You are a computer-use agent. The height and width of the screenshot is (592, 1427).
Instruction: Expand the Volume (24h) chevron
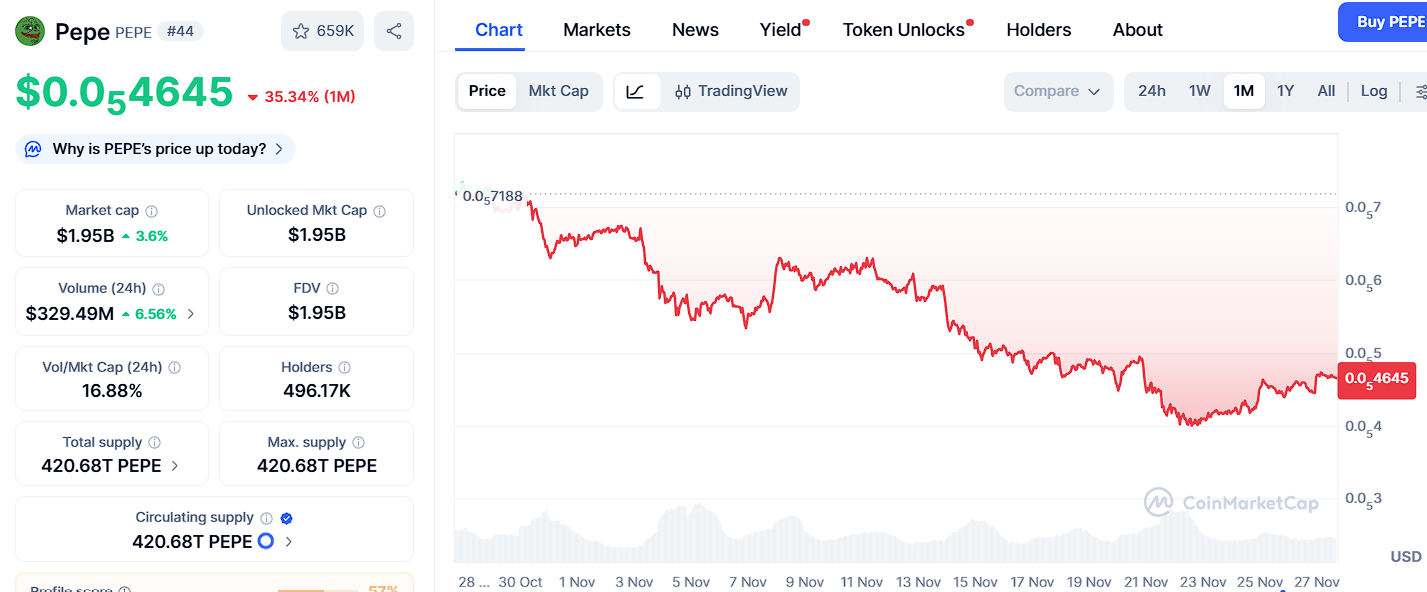pyautogui.click(x=191, y=314)
